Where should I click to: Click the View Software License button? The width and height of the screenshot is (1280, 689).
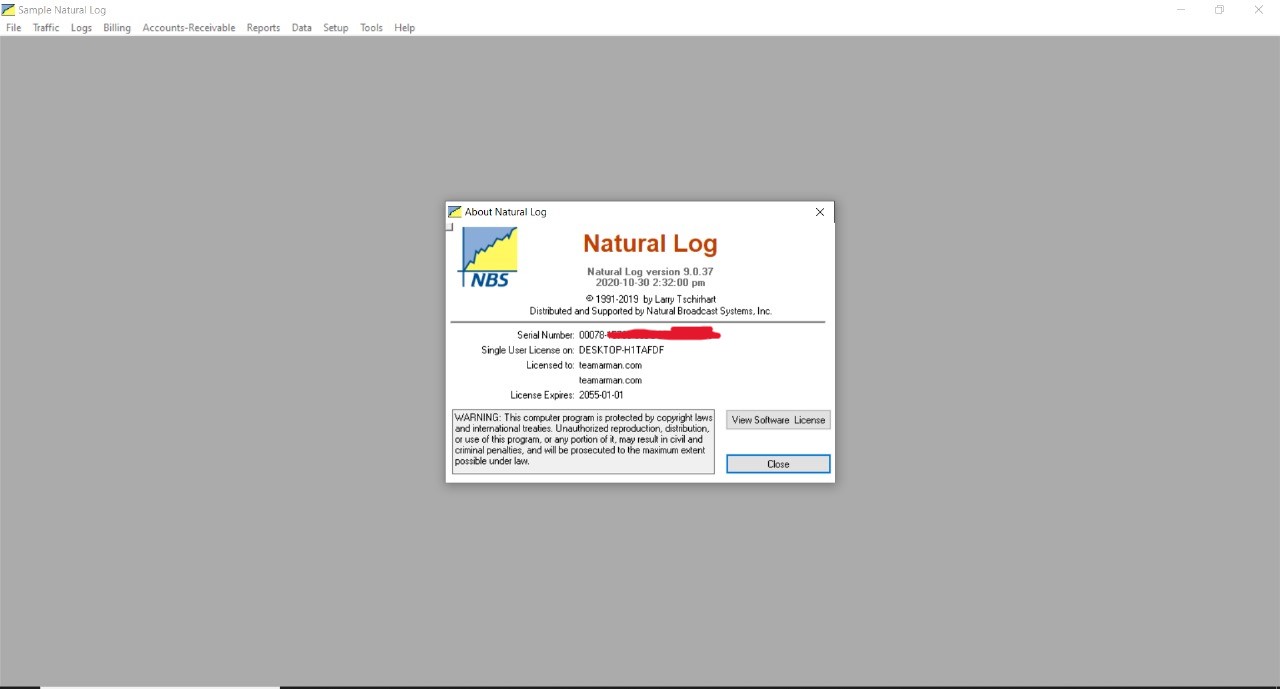click(778, 420)
